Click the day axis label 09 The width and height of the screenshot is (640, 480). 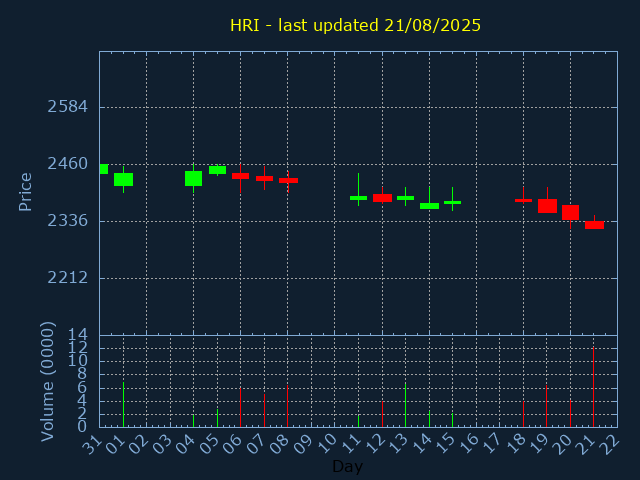pyautogui.click(x=303, y=444)
